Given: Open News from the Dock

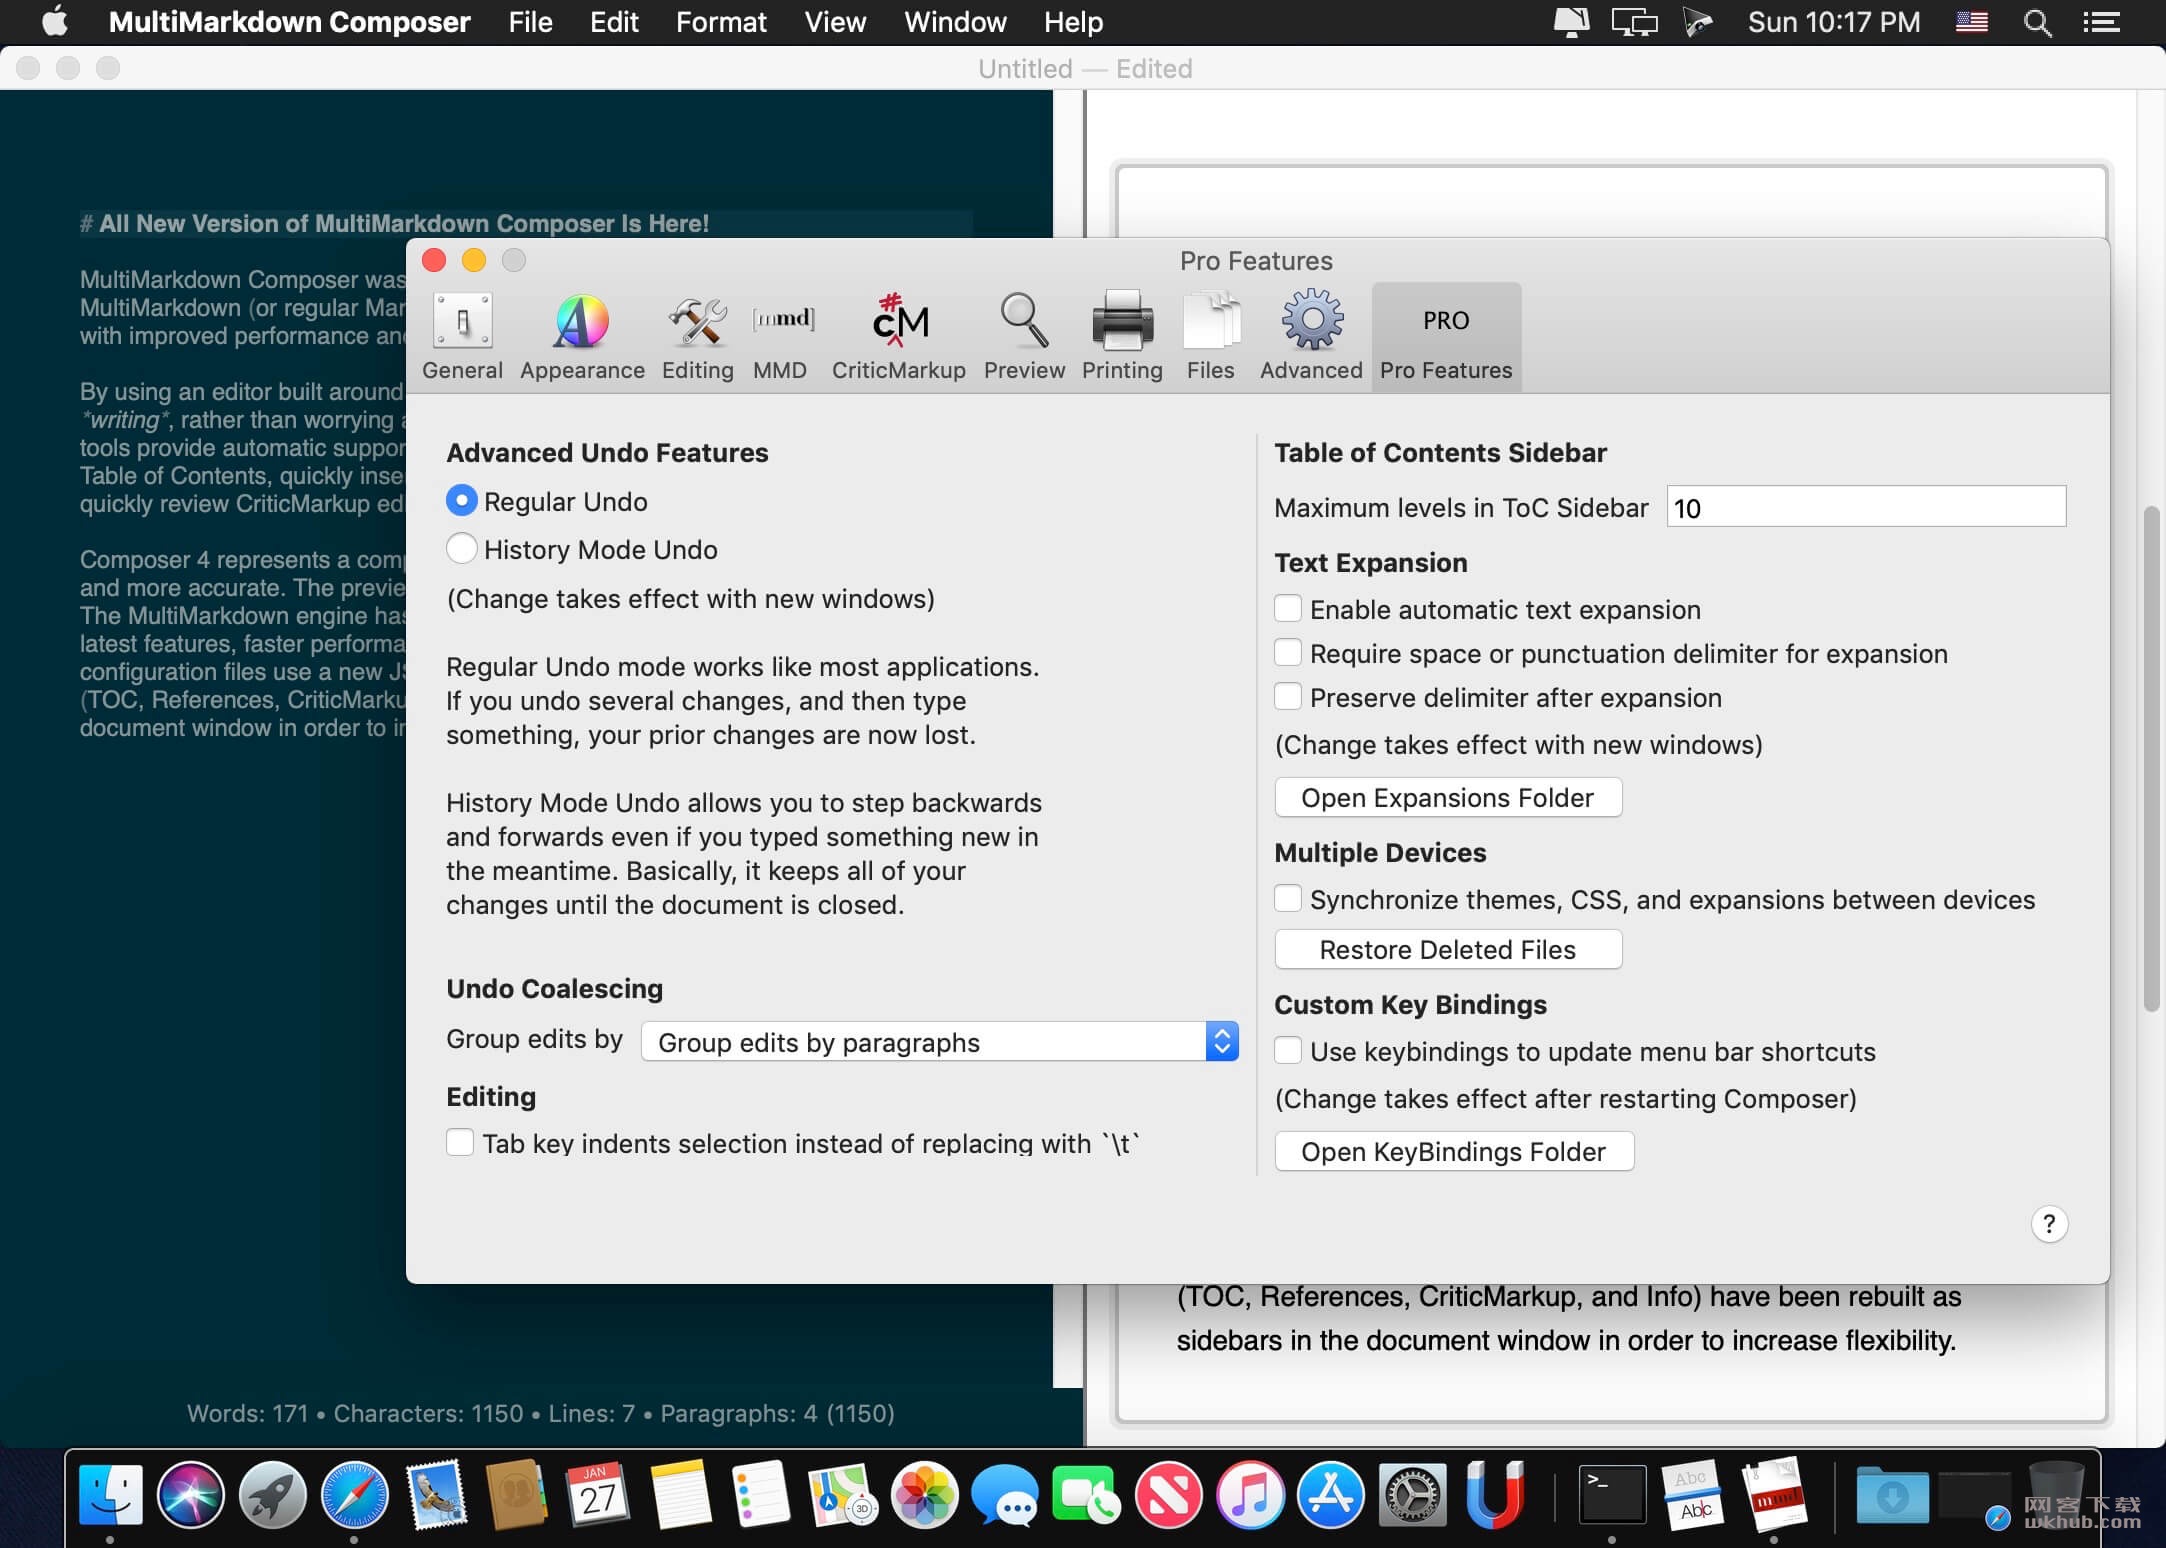Looking at the screenshot, I should (1168, 1495).
